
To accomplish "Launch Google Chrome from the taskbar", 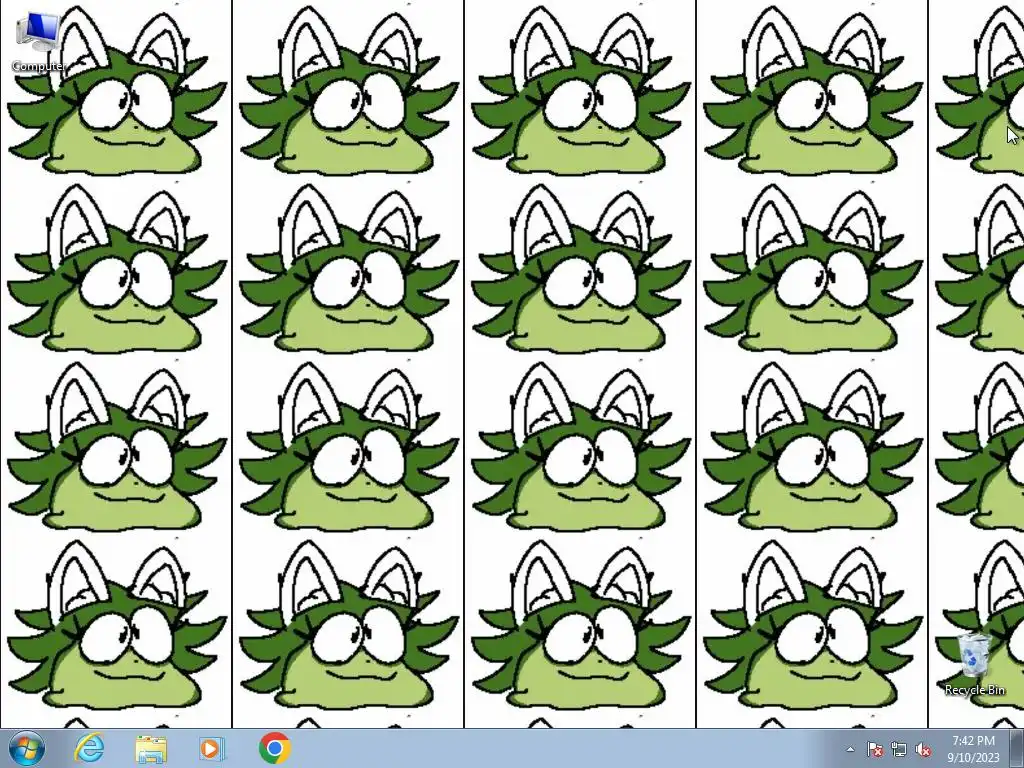I will click(274, 748).
